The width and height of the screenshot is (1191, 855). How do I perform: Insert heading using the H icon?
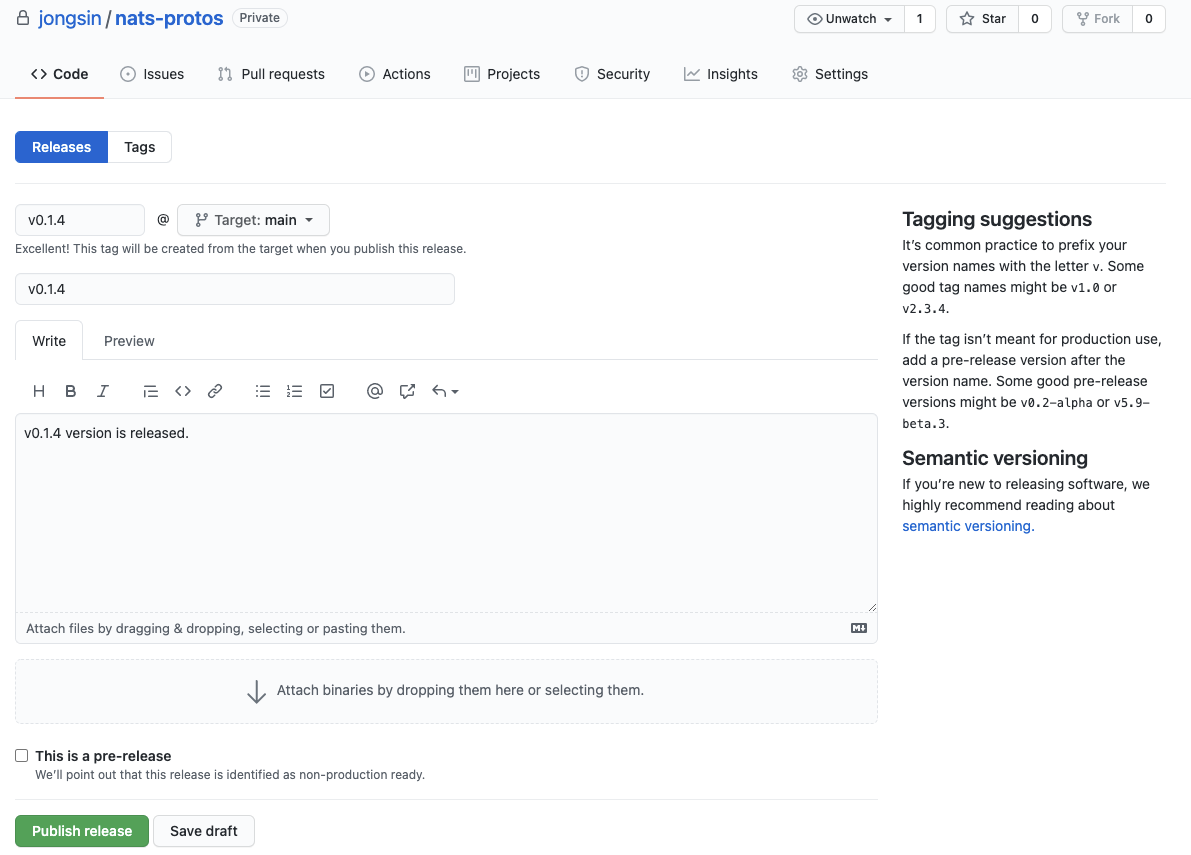(39, 391)
